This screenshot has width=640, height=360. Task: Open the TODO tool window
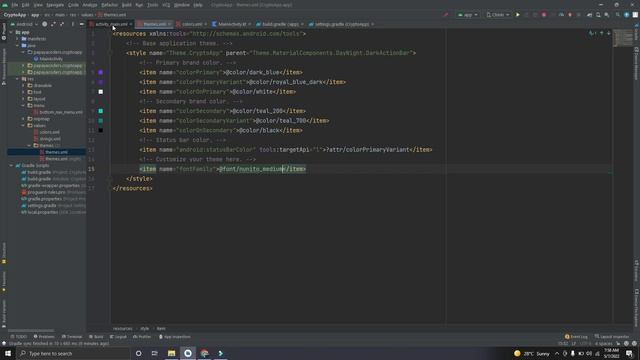(x=19, y=337)
